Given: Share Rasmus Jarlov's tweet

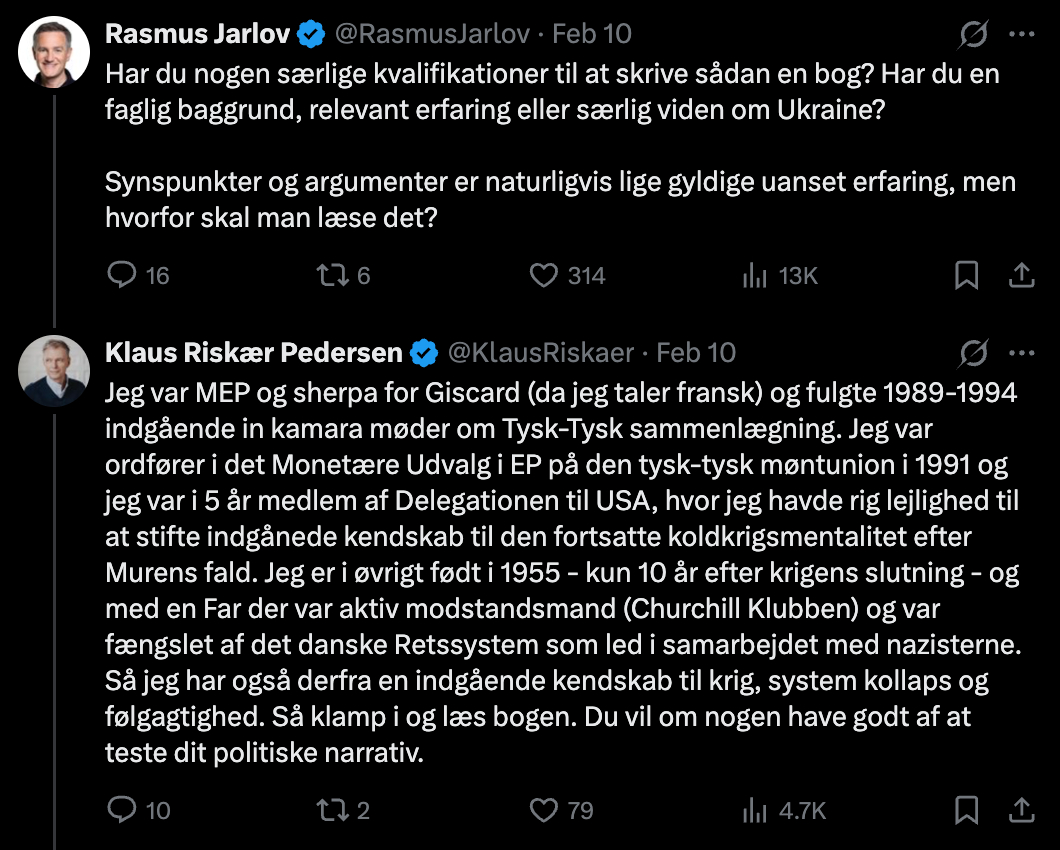Looking at the screenshot, I should point(1021,275).
